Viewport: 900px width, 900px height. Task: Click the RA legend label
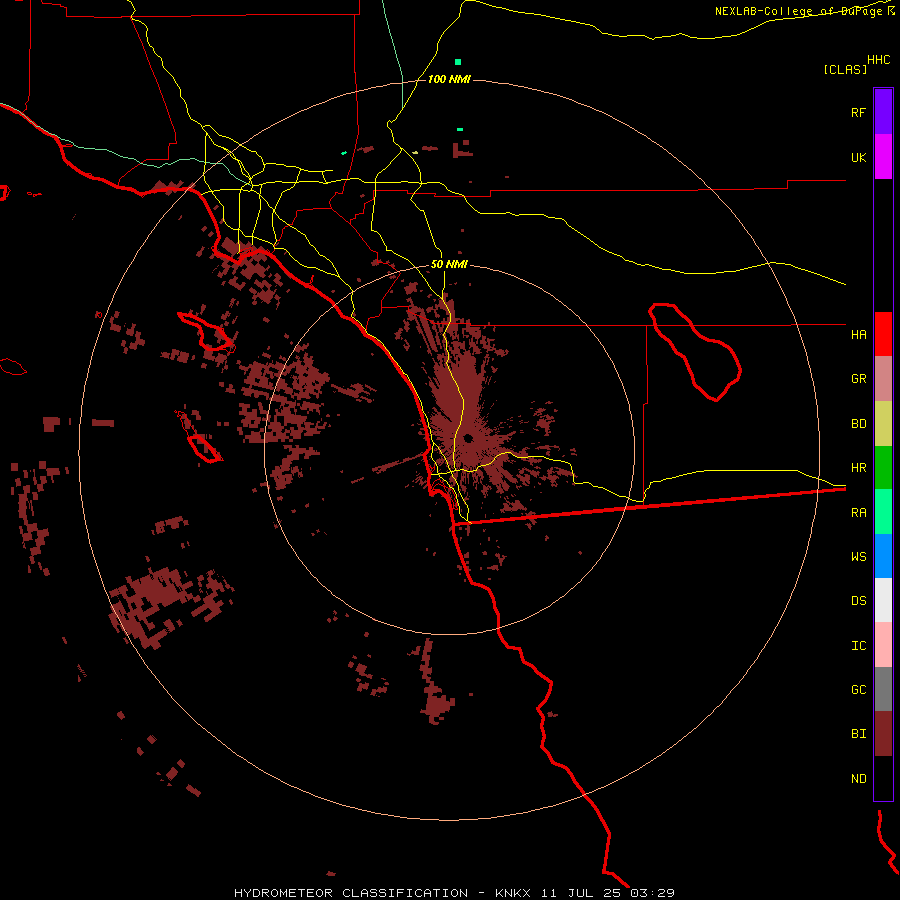pos(858,513)
